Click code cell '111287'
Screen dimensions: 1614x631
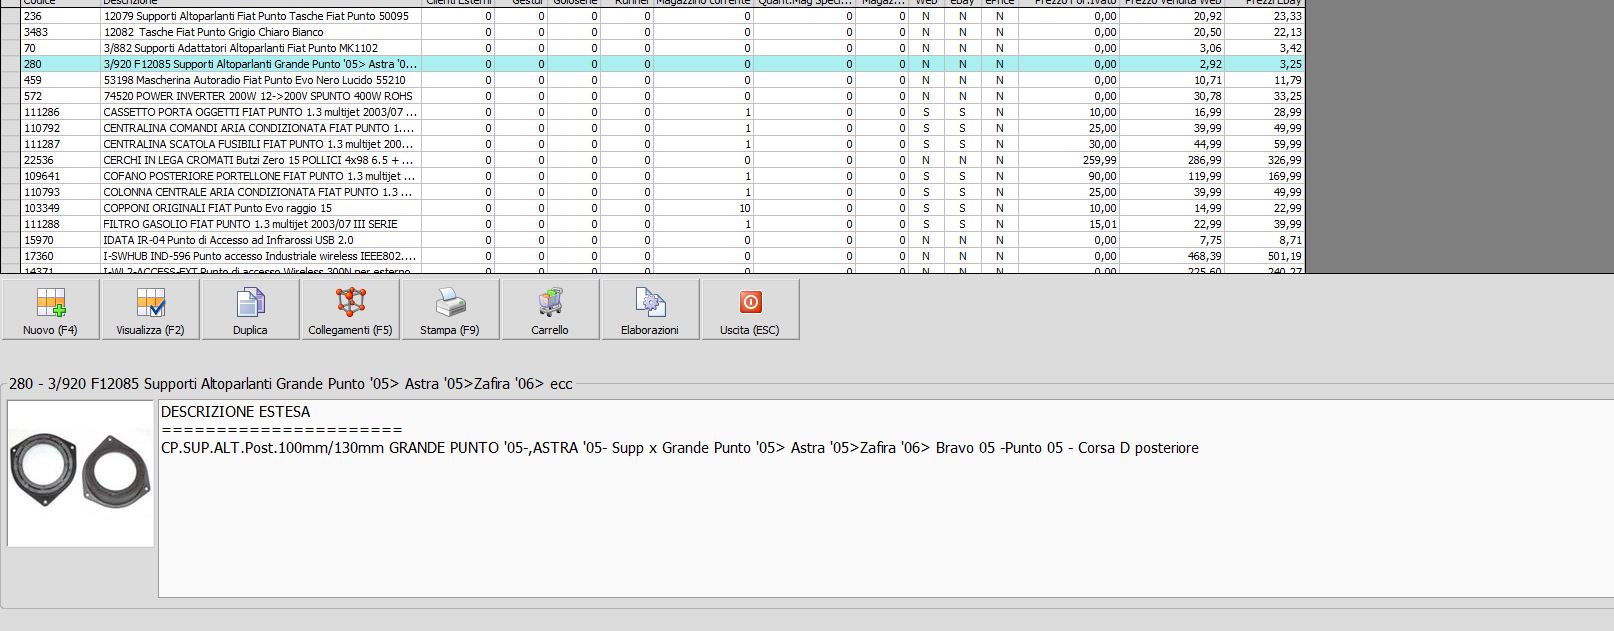click(61, 144)
